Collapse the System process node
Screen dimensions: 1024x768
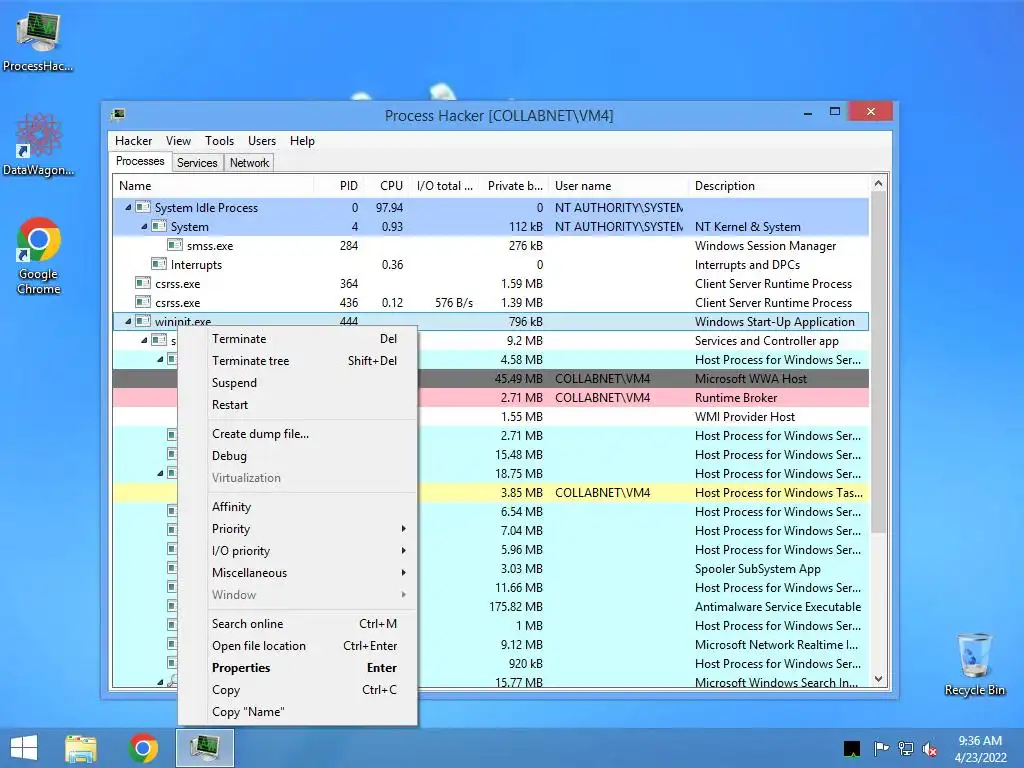pyautogui.click(x=144, y=227)
